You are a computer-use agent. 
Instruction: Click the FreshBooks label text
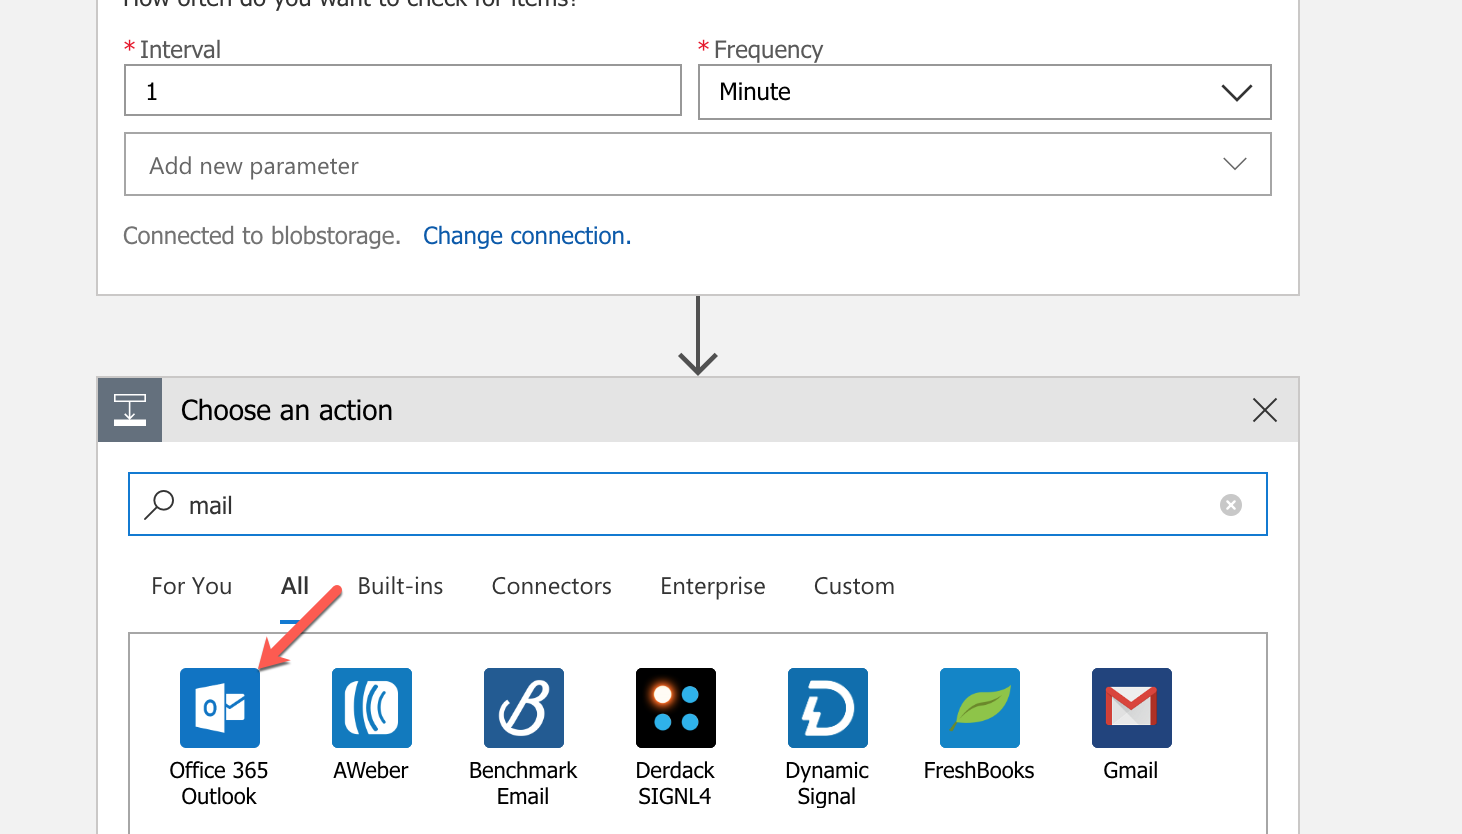click(979, 771)
